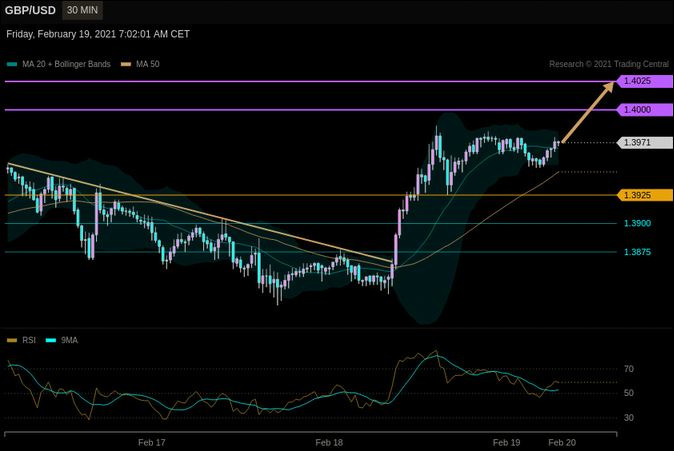674x451 pixels.
Task: Click the Feb 18 date axis label
Action: 329,442
